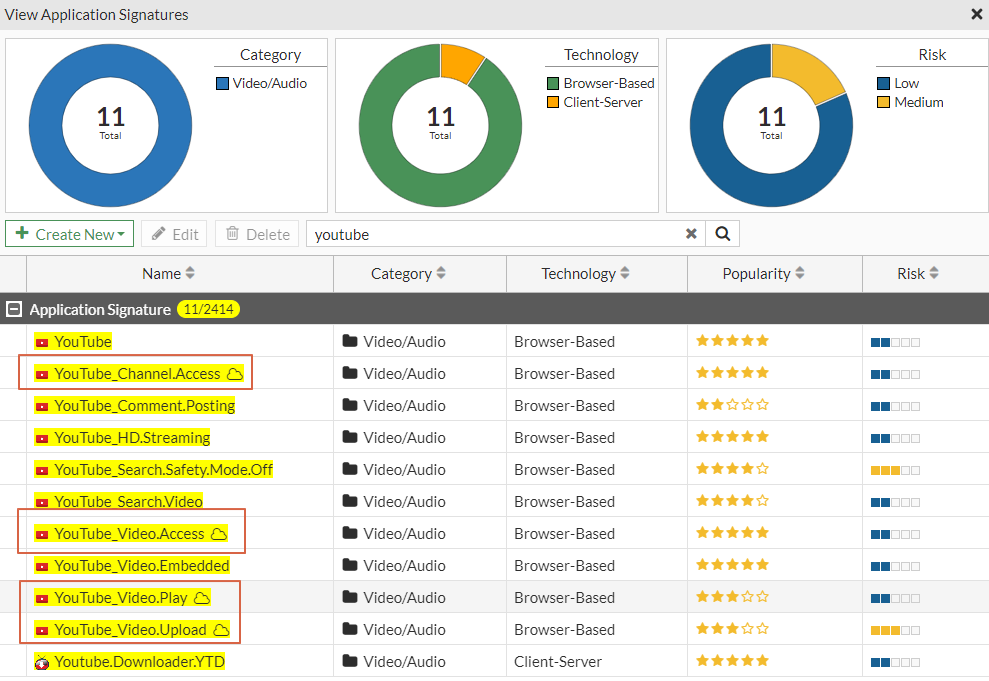Sort by Name column arrows
The height and width of the screenshot is (681, 989).
[190, 273]
